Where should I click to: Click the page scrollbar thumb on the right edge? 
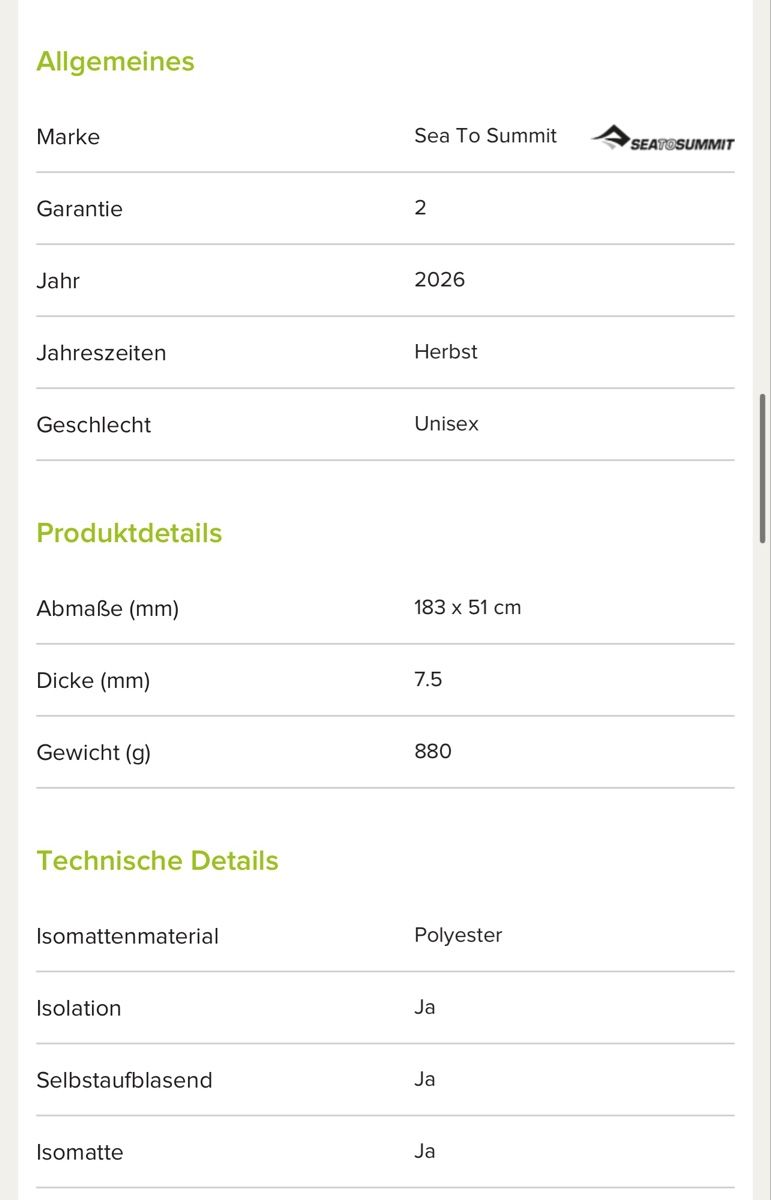763,468
